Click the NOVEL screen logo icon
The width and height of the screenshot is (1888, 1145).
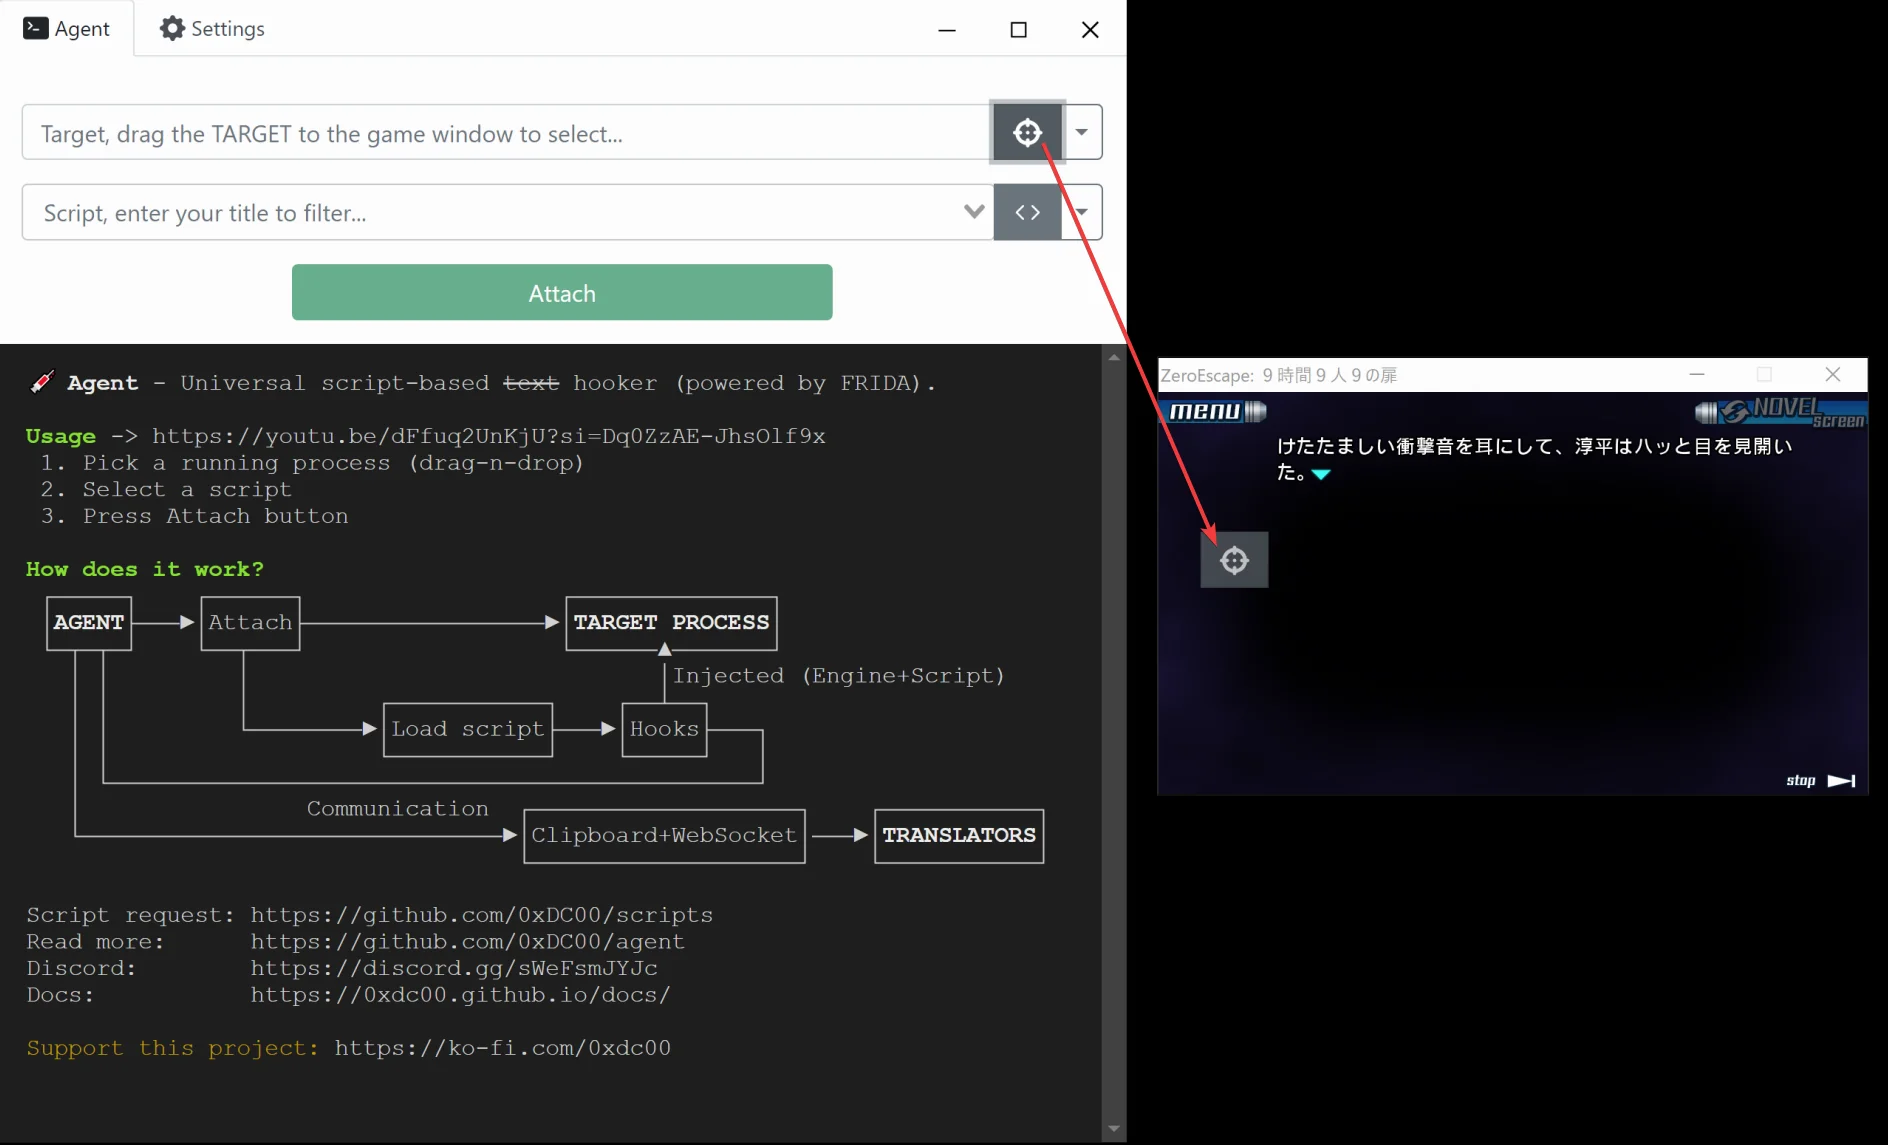pyautogui.click(x=1780, y=411)
